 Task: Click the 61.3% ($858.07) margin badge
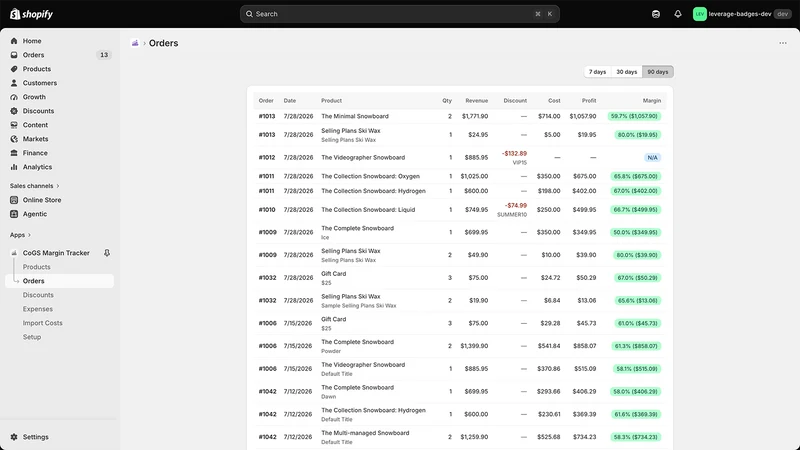pyautogui.click(x=636, y=346)
